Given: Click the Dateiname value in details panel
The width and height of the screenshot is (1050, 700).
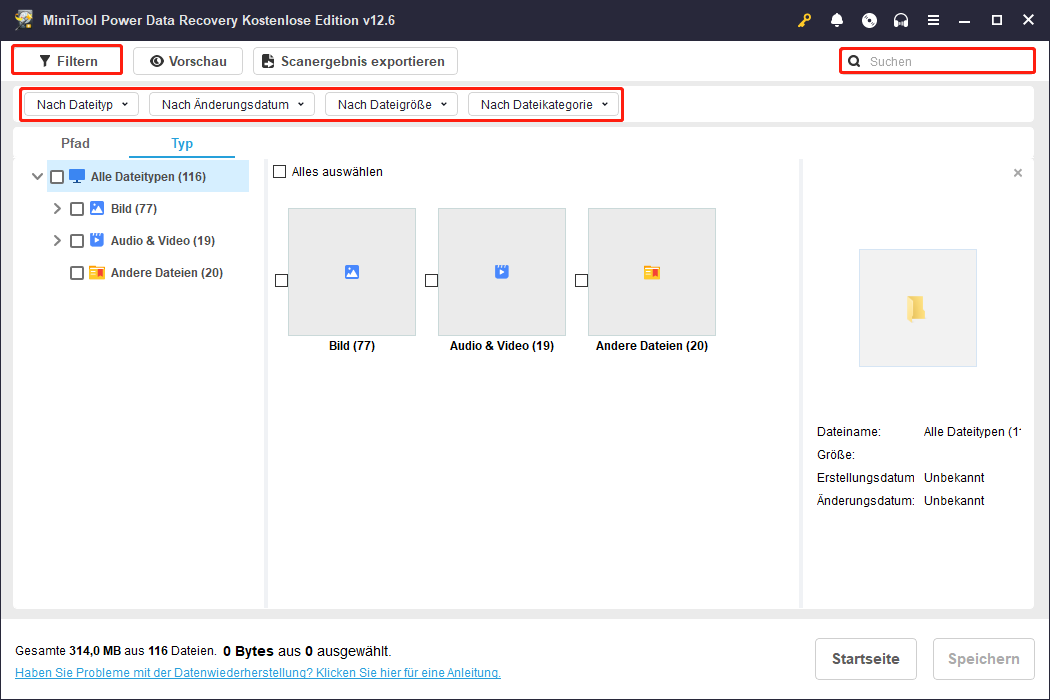Looking at the screenshot, I should [972, 432].
